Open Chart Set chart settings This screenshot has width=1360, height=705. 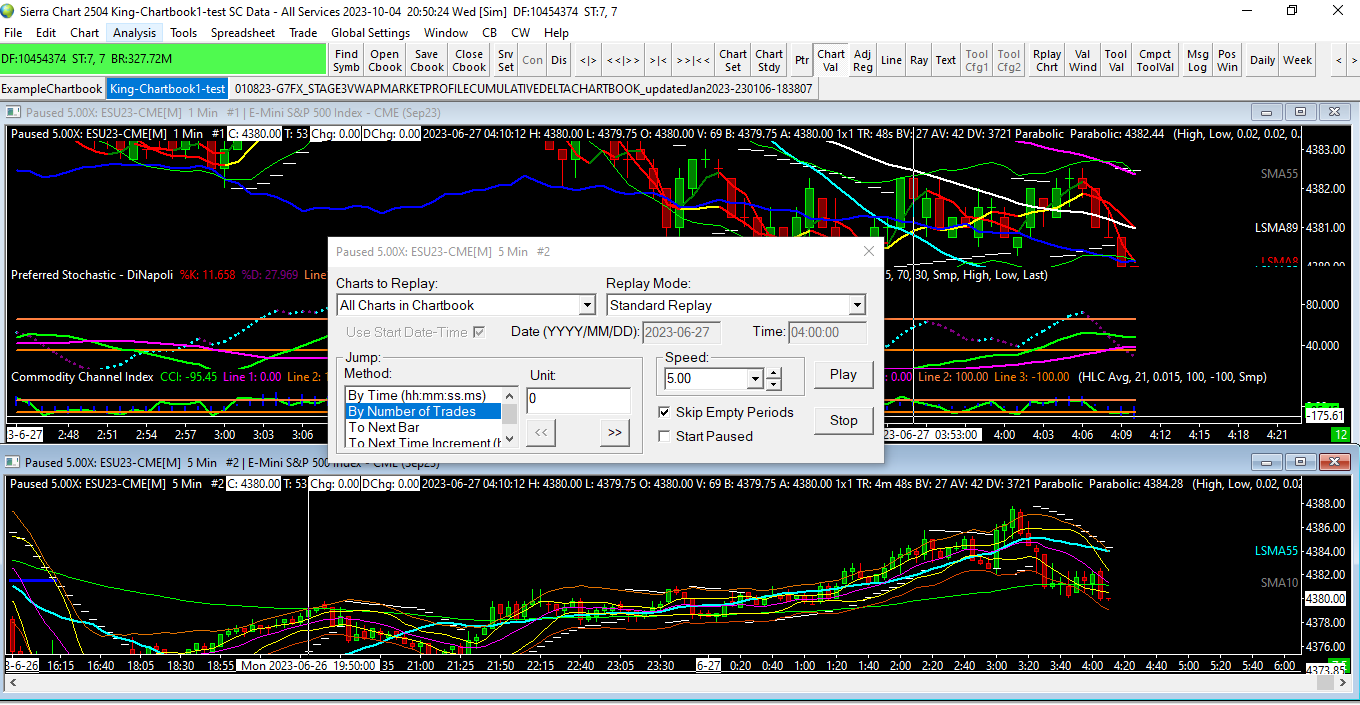click(733, 60)
